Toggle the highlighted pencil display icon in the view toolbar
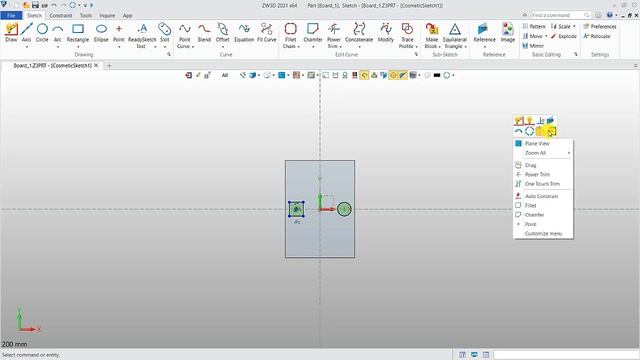The image size is (640, 360). (x=402, y=75)
